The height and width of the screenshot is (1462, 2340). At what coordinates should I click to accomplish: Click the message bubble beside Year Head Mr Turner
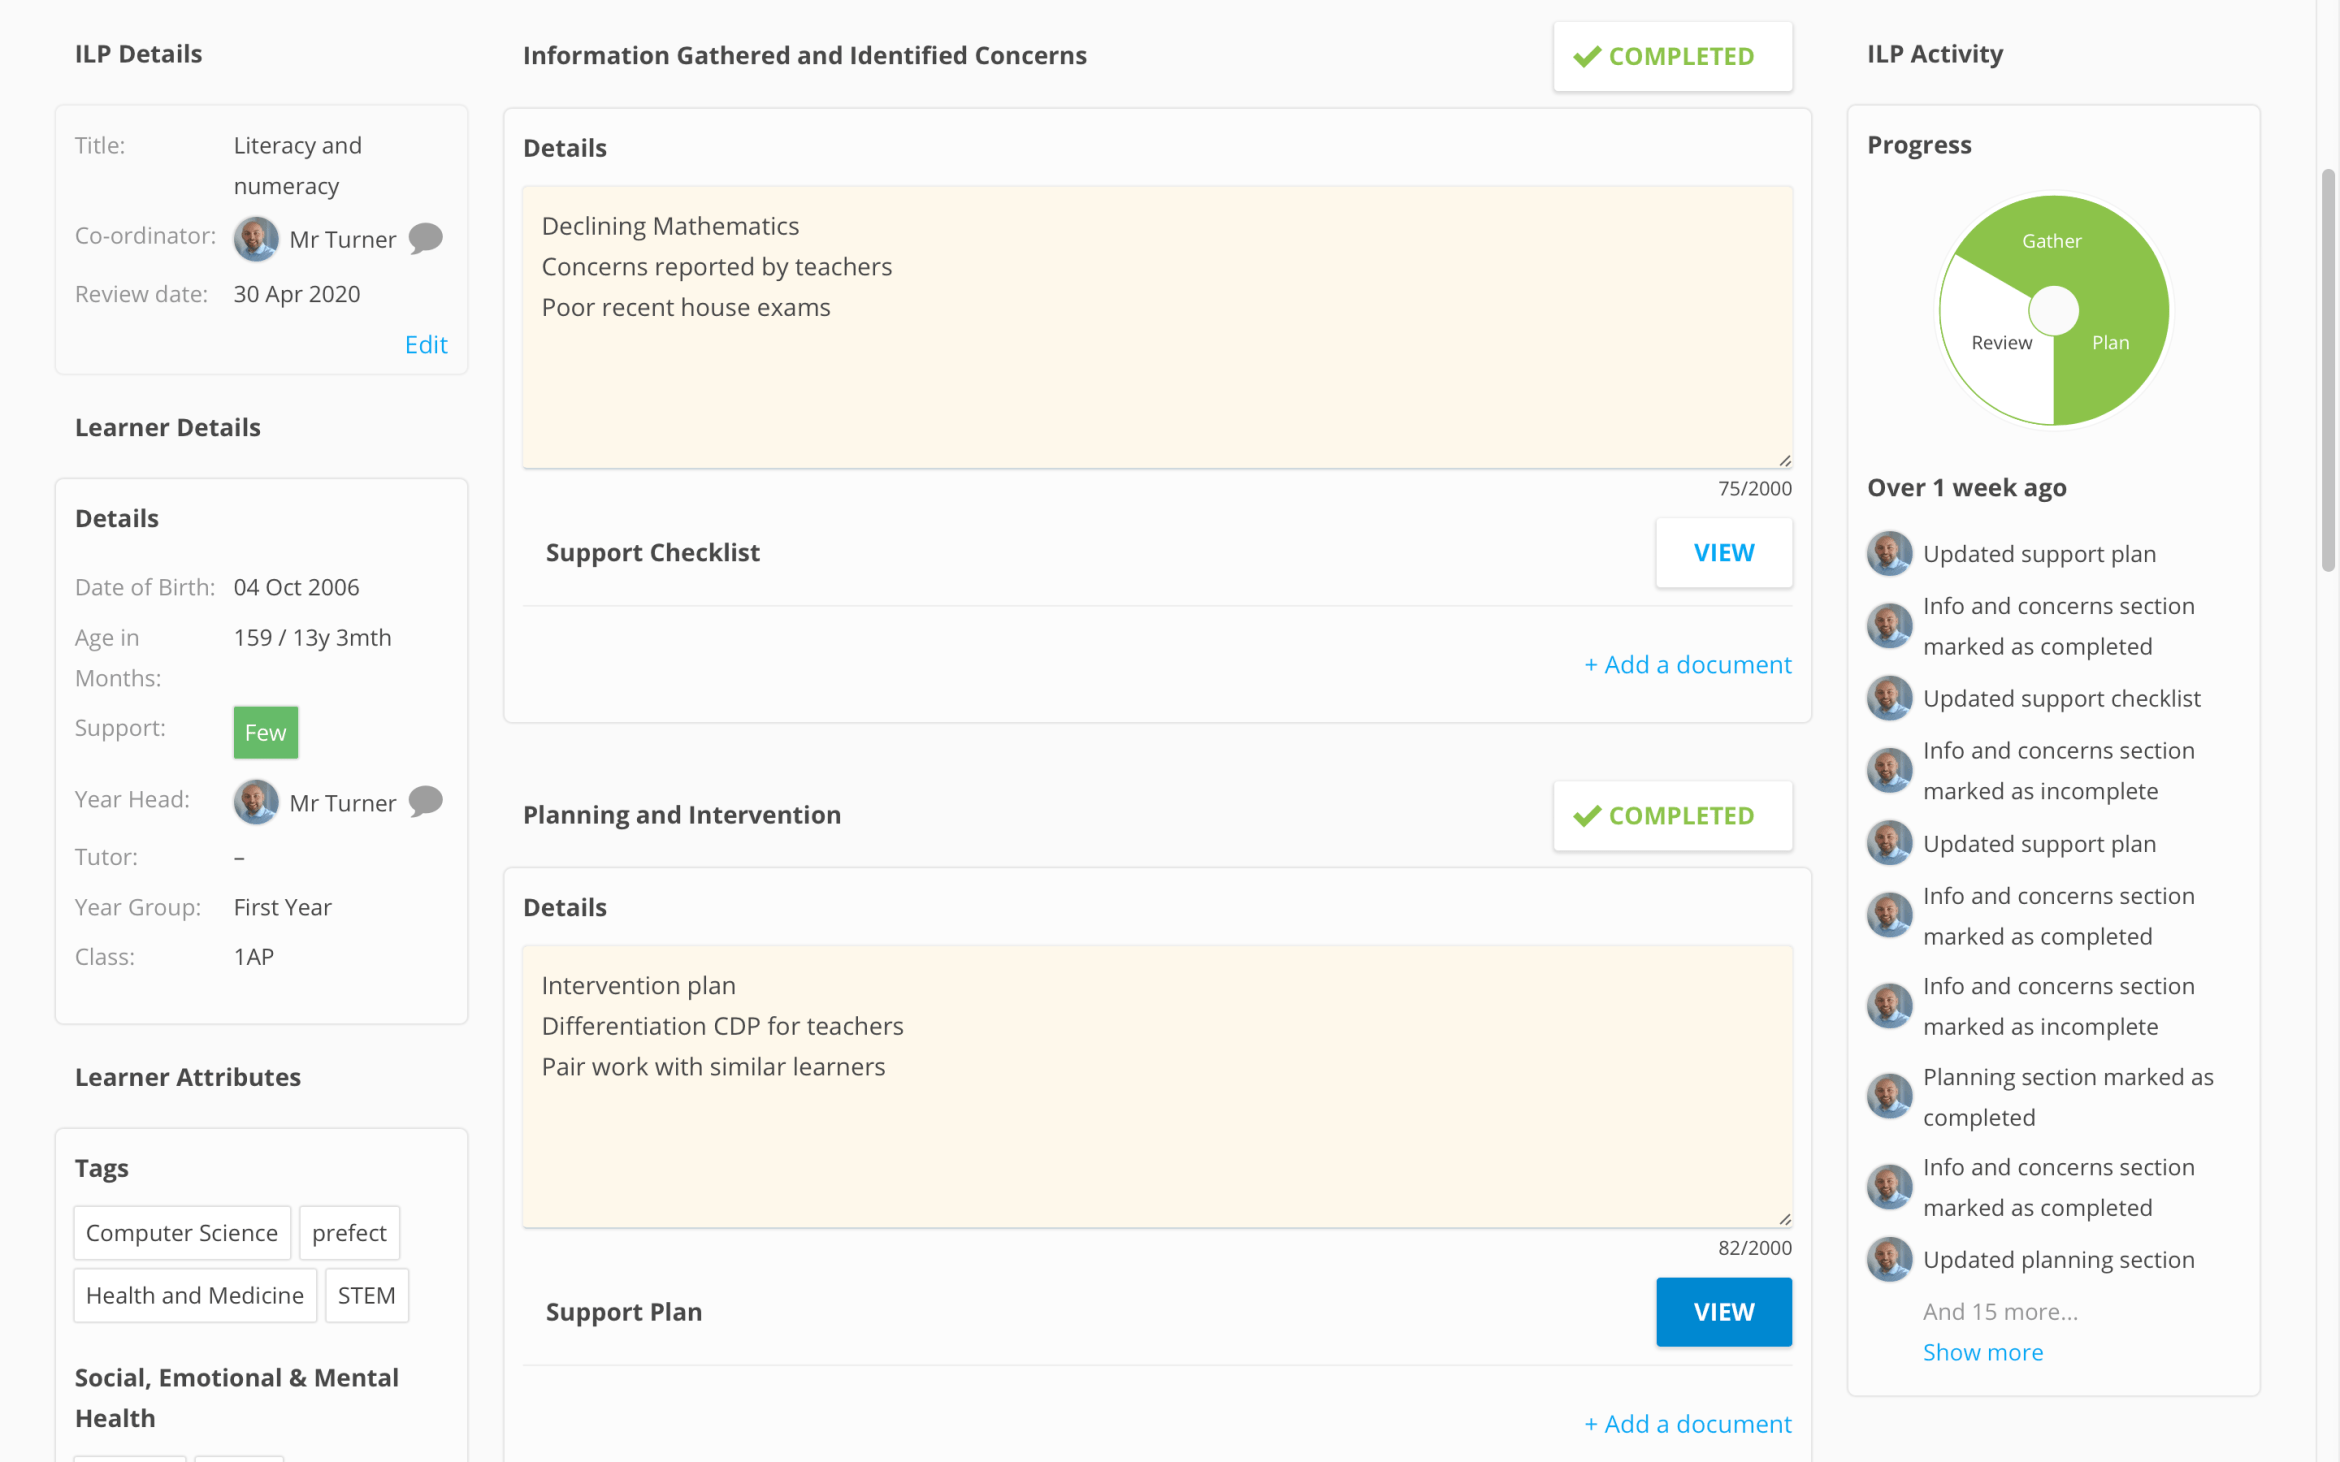426,801
